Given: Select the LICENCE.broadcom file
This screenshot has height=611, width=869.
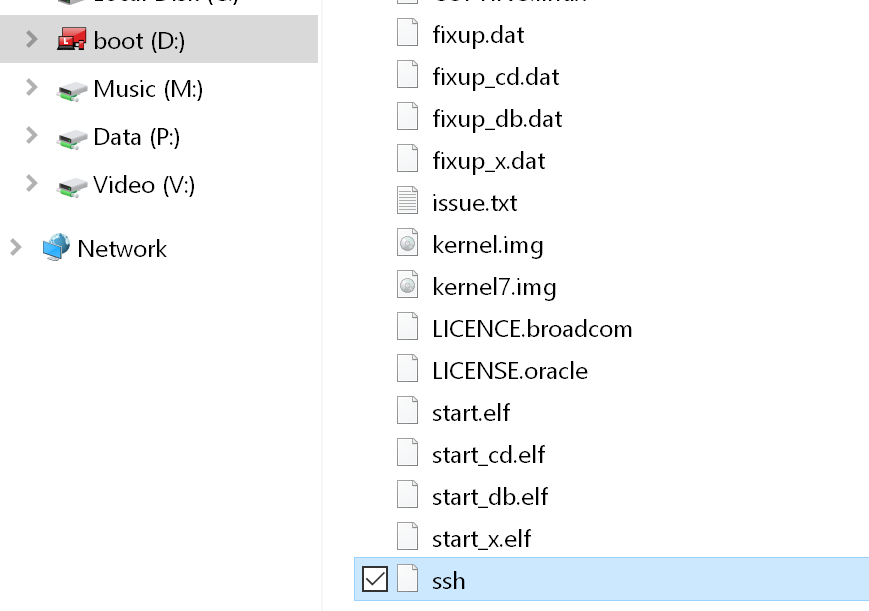Looking at the screenshot, I should tap(532, 329).
